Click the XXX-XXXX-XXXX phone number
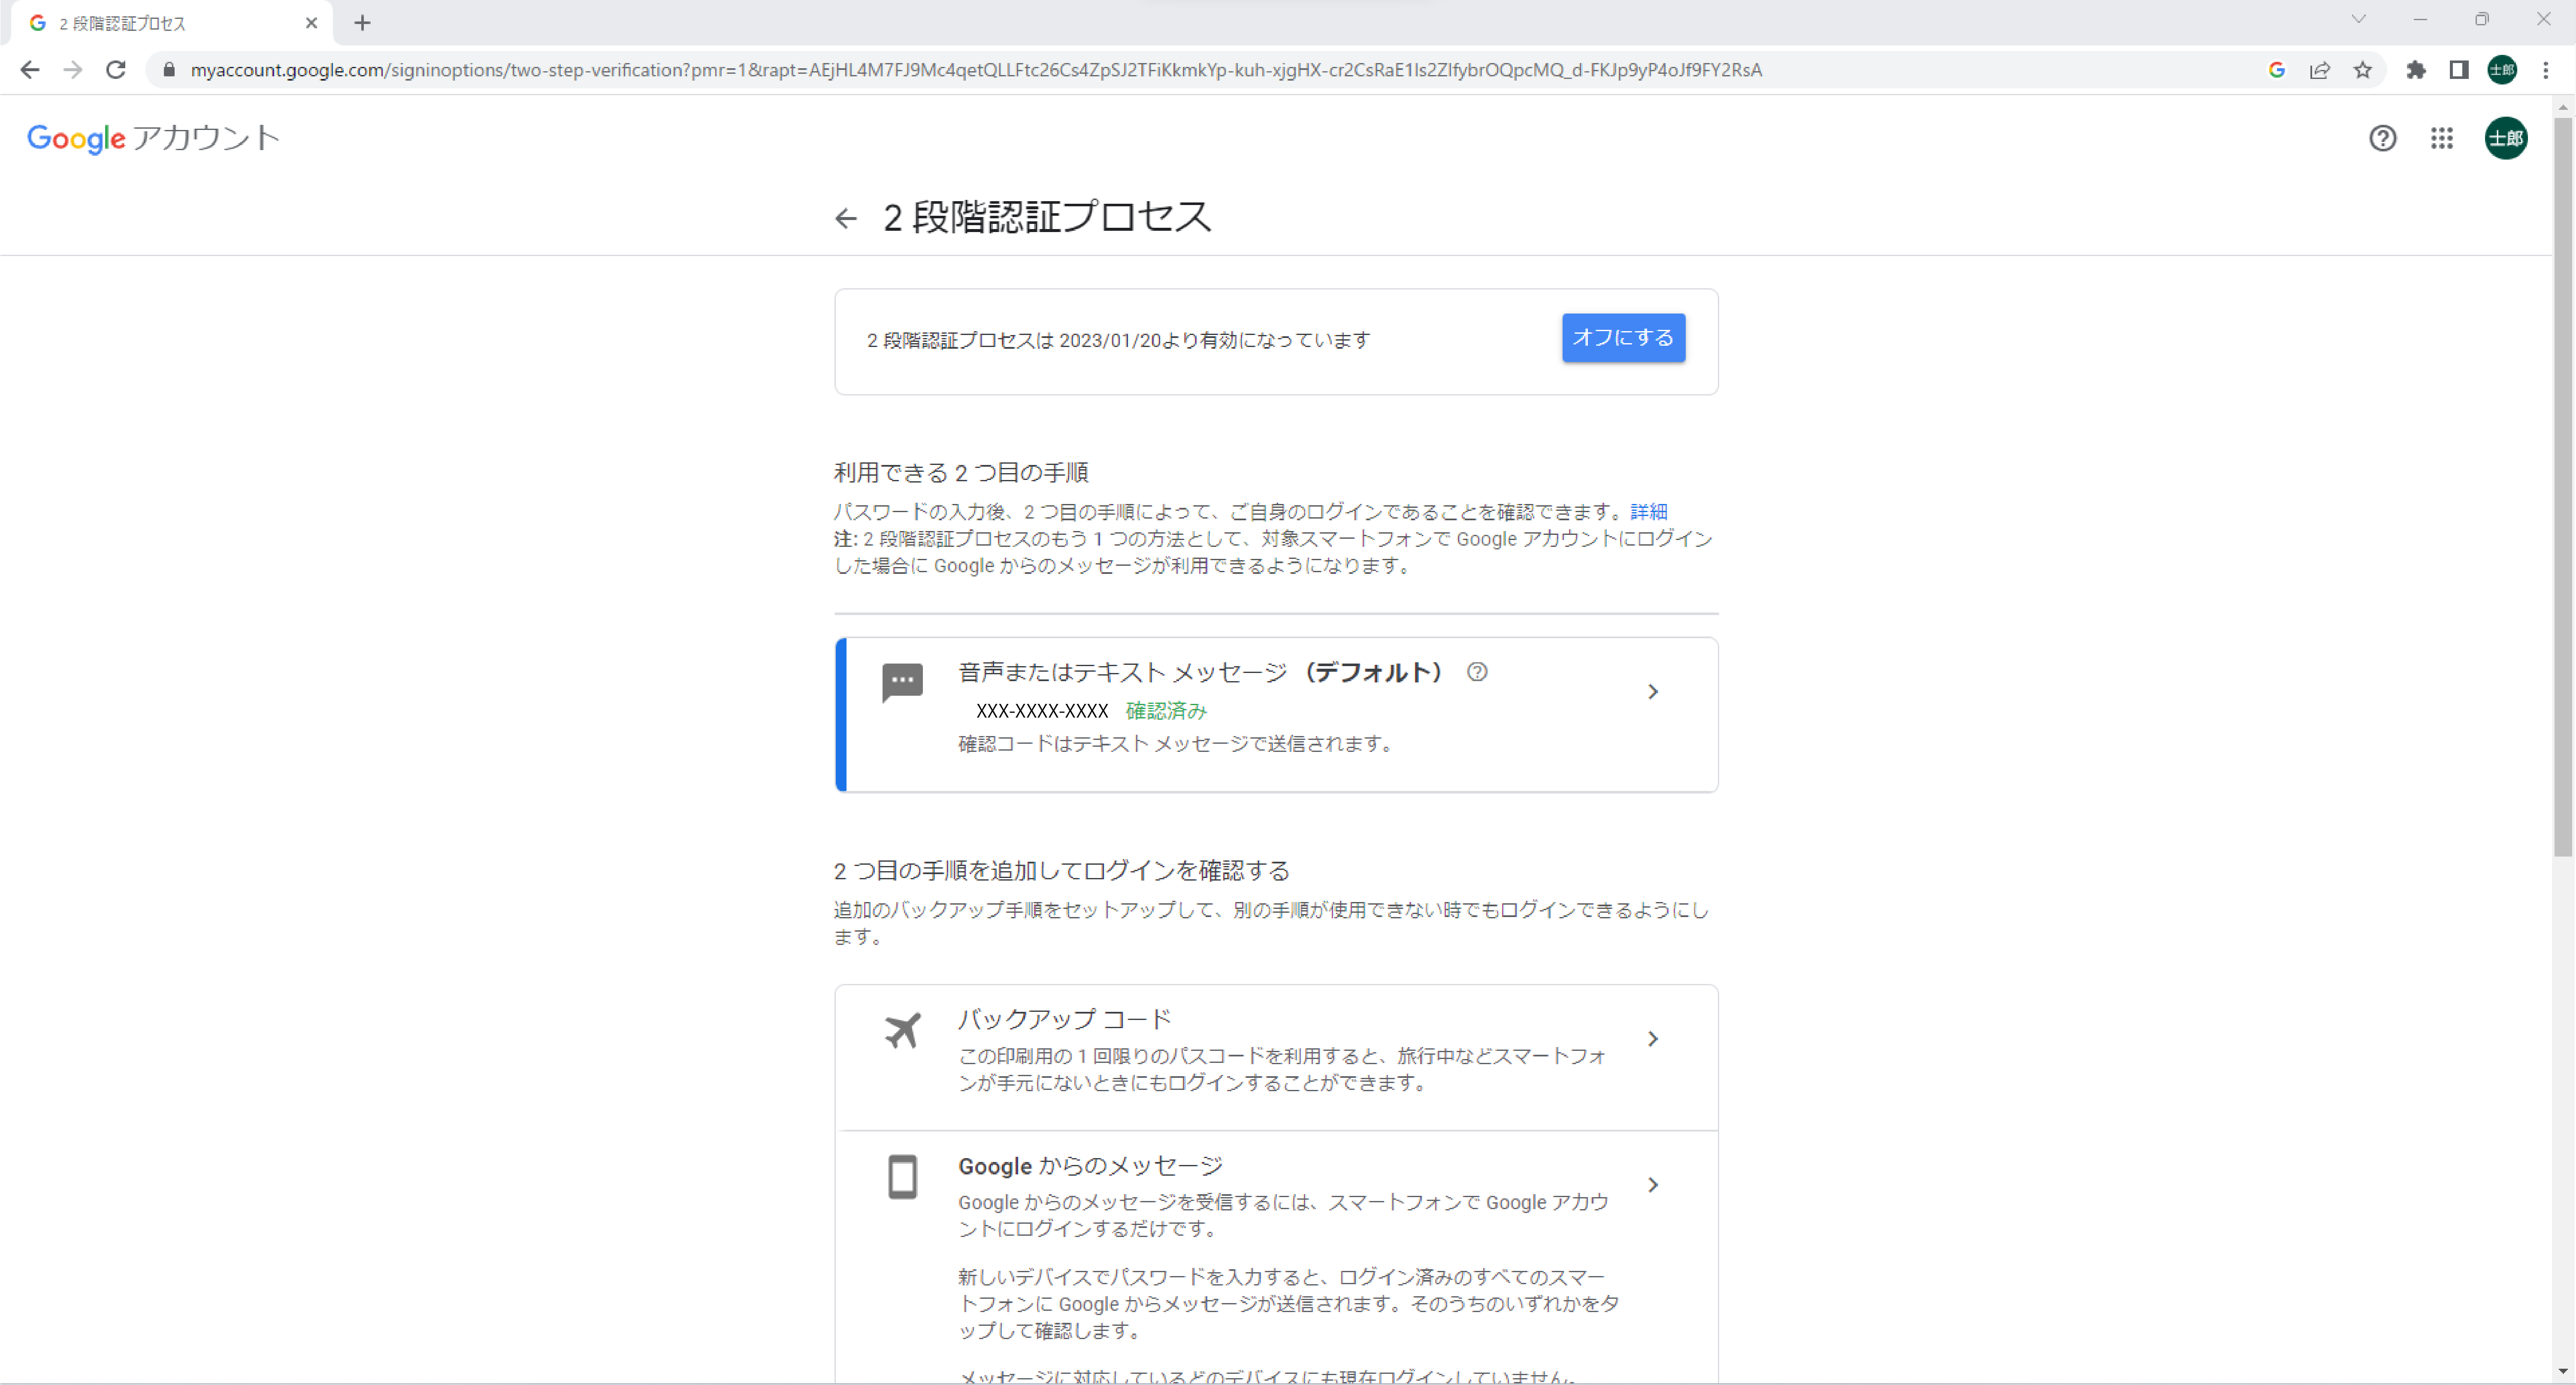The width and height of the screenshot is (2576, 1385). (1042, 711)
